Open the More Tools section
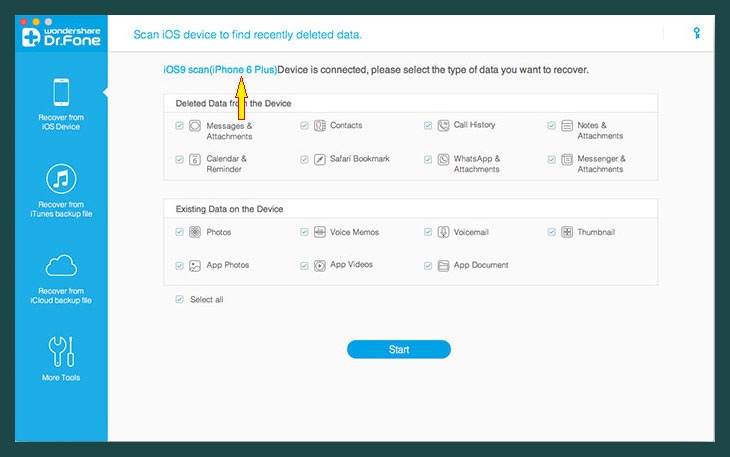 [x=61, y=359]
